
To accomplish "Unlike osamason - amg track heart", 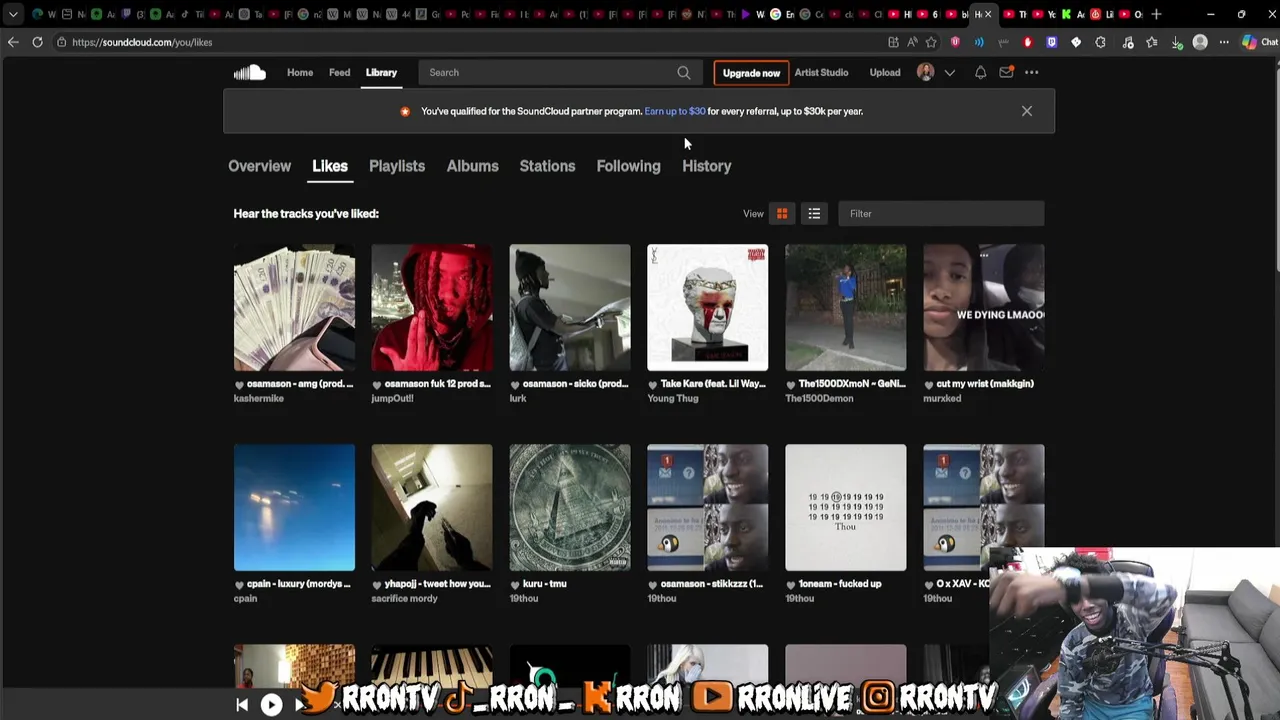I will click(239, 384).
